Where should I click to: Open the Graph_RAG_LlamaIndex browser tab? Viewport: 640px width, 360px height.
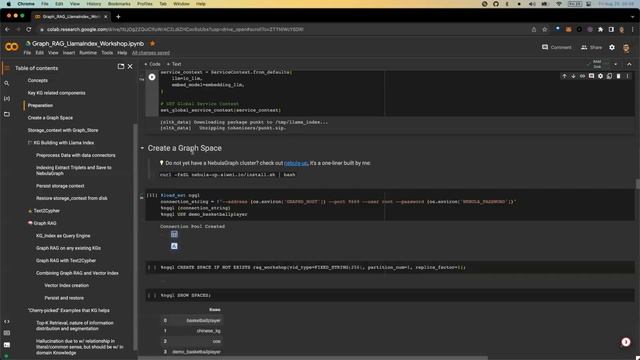pyautogui.click(x=70, y=17)
